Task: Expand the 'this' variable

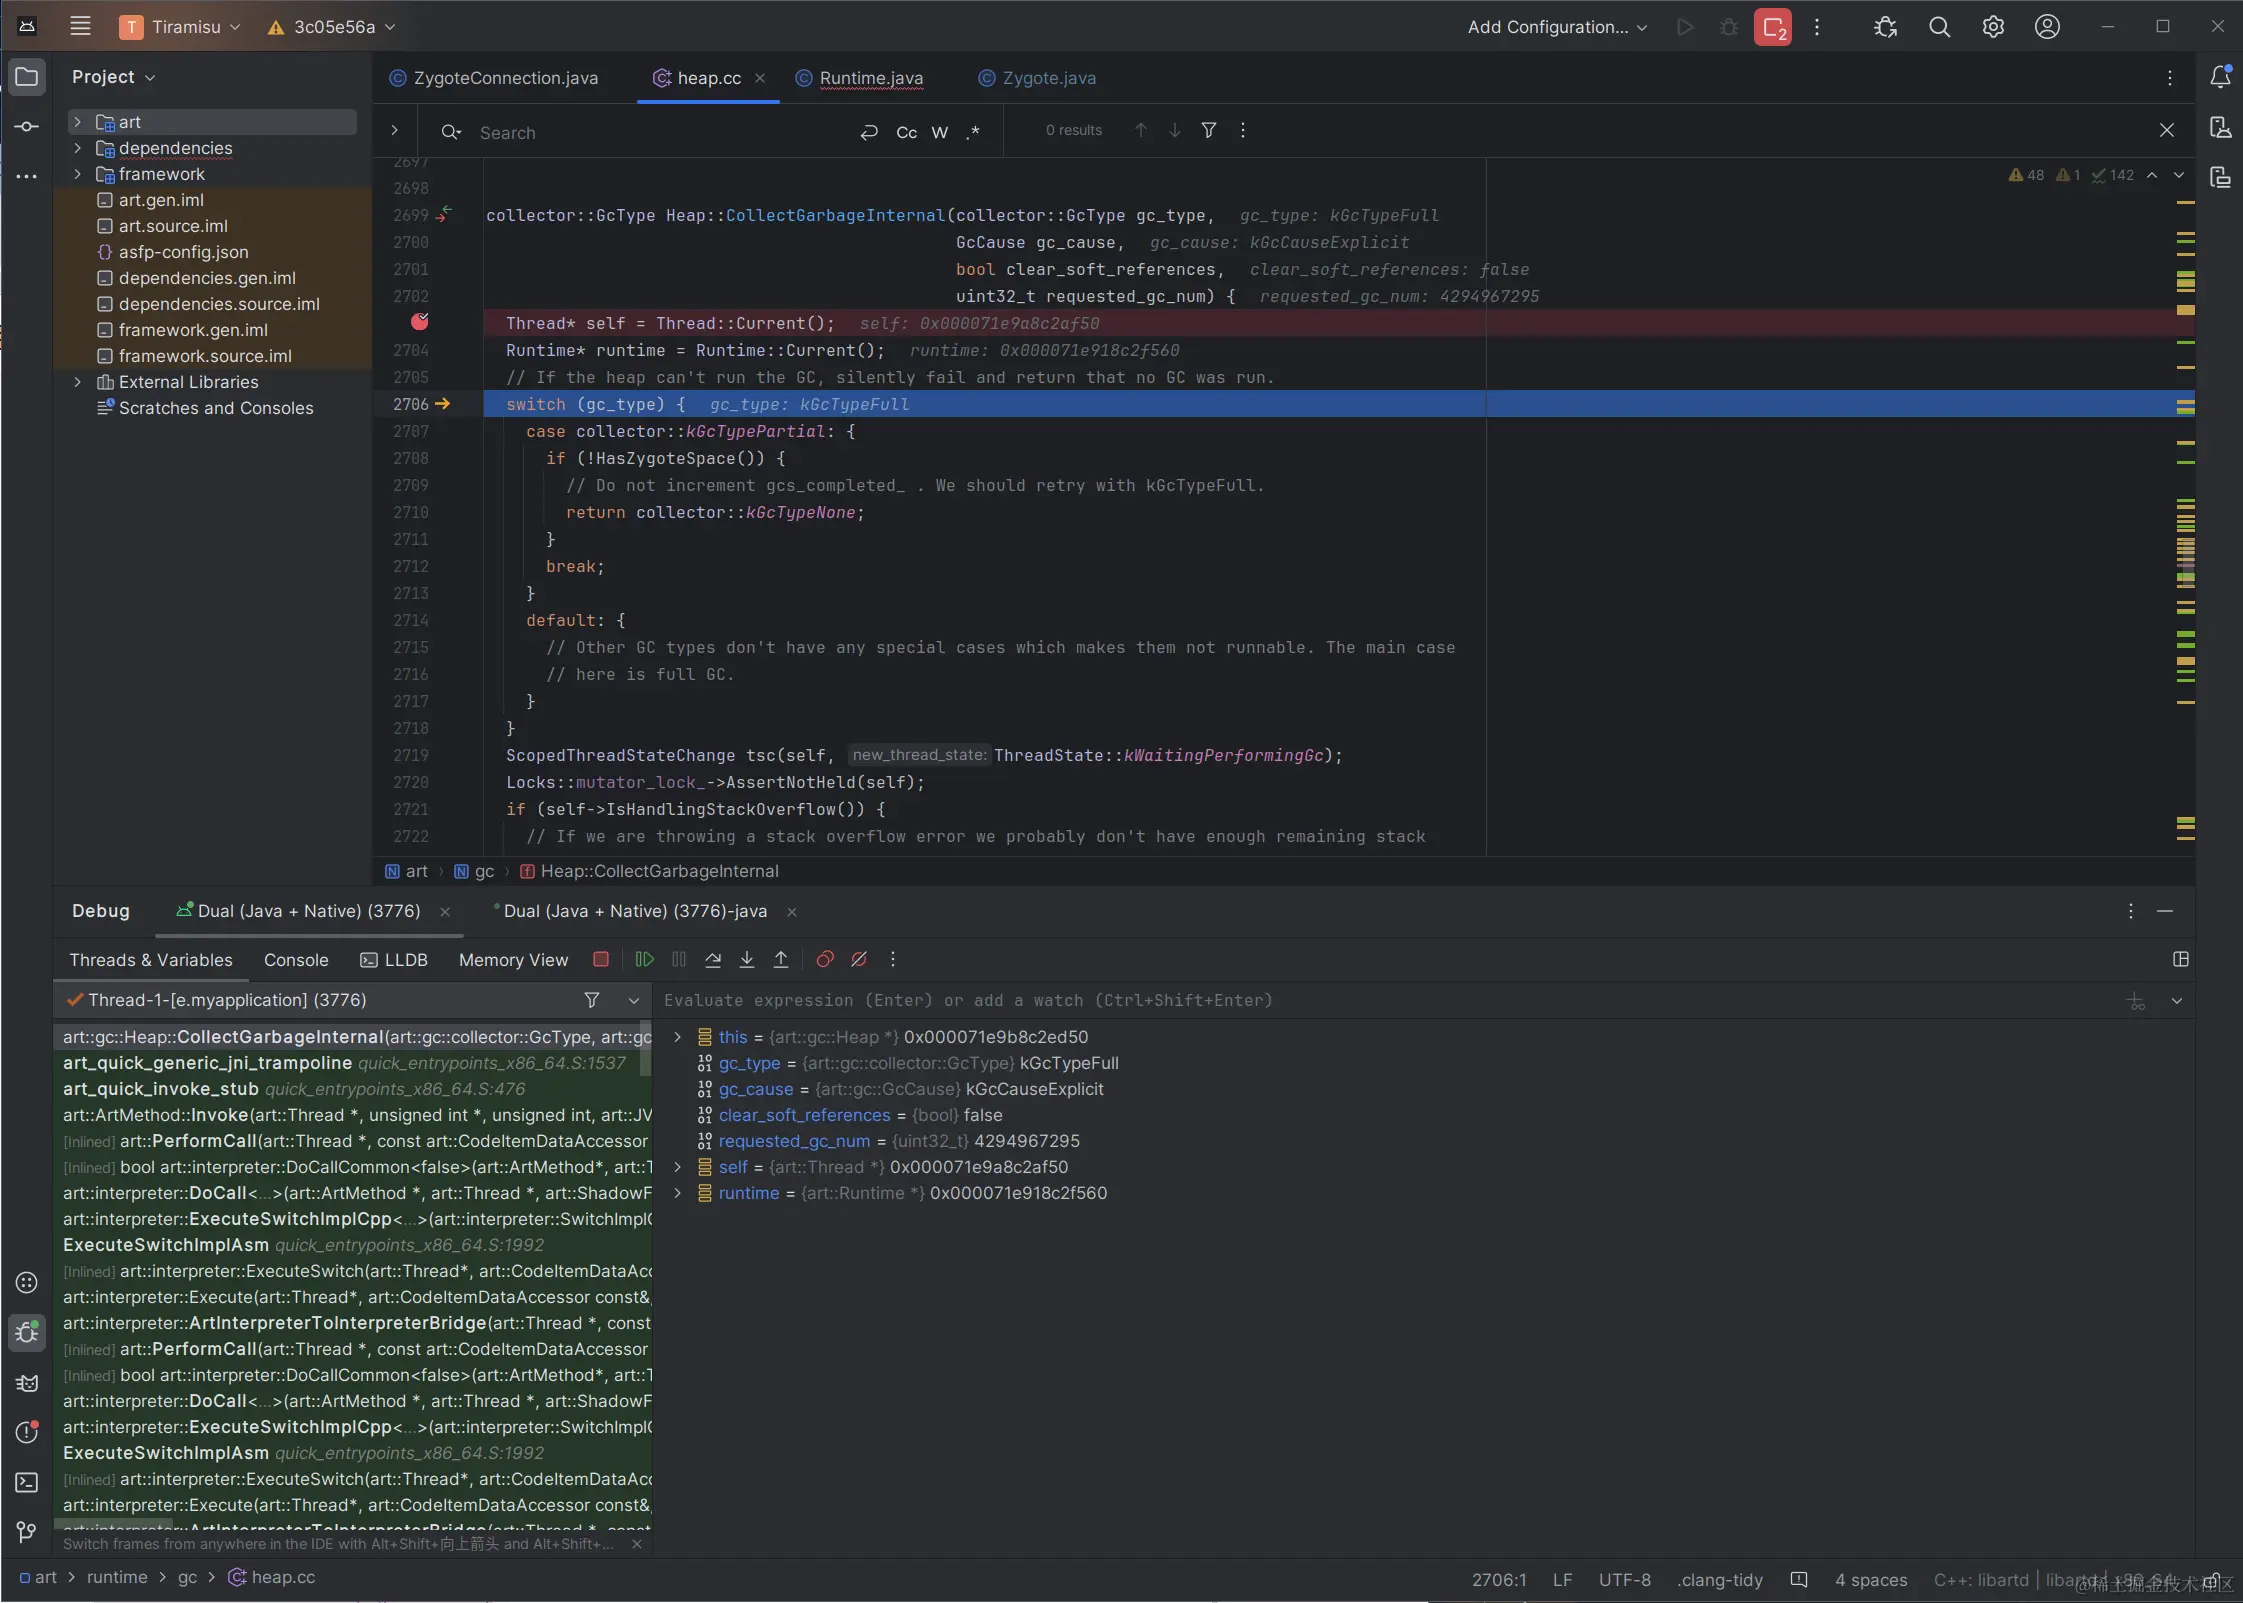Action: (677, 1037)
